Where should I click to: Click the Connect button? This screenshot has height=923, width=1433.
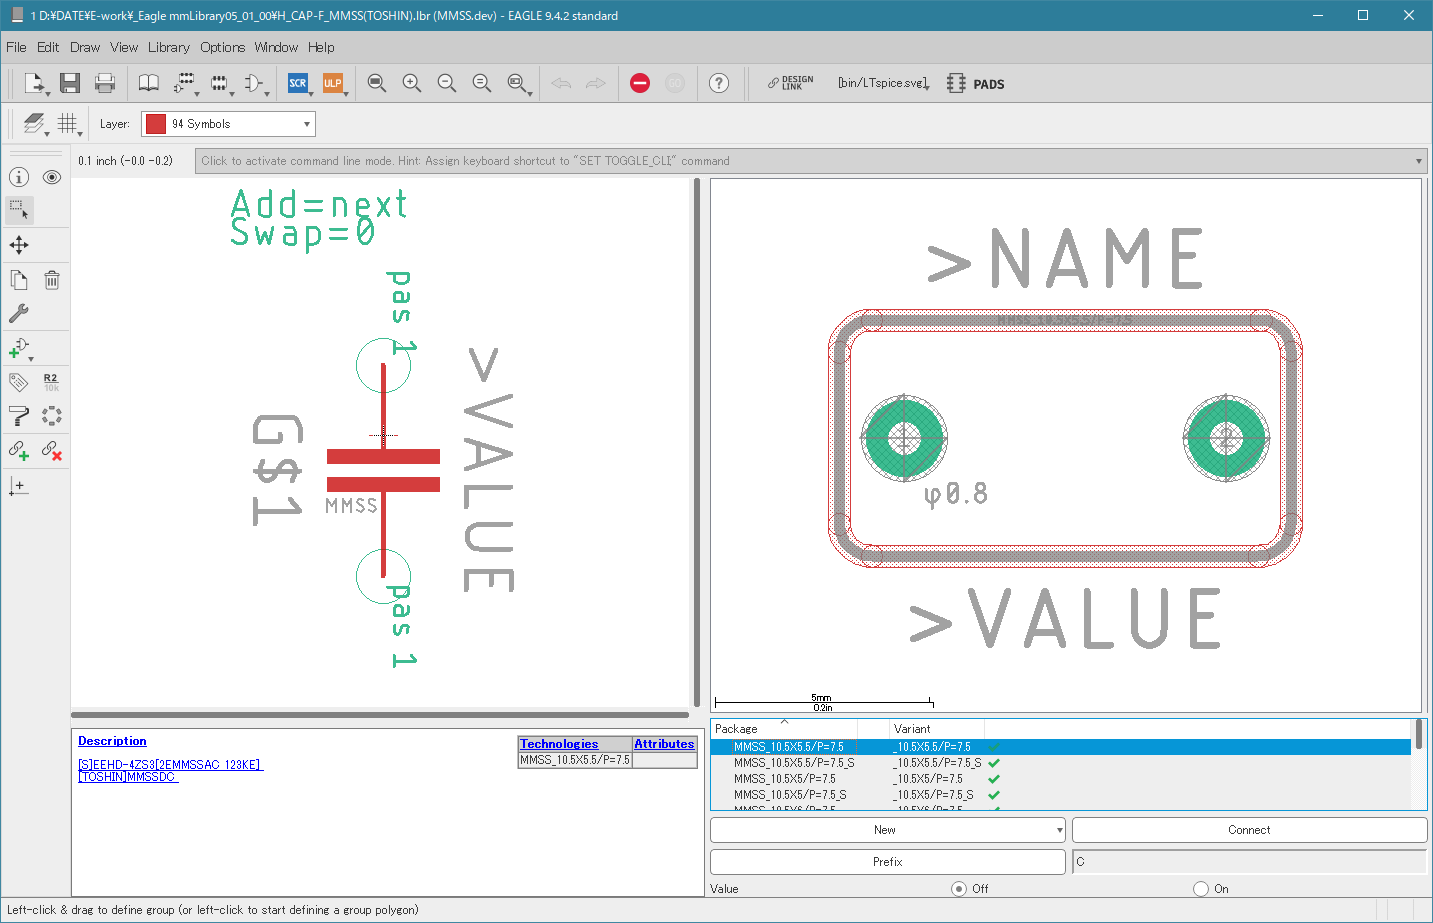pyautogui.click(x=1249, y=830)
